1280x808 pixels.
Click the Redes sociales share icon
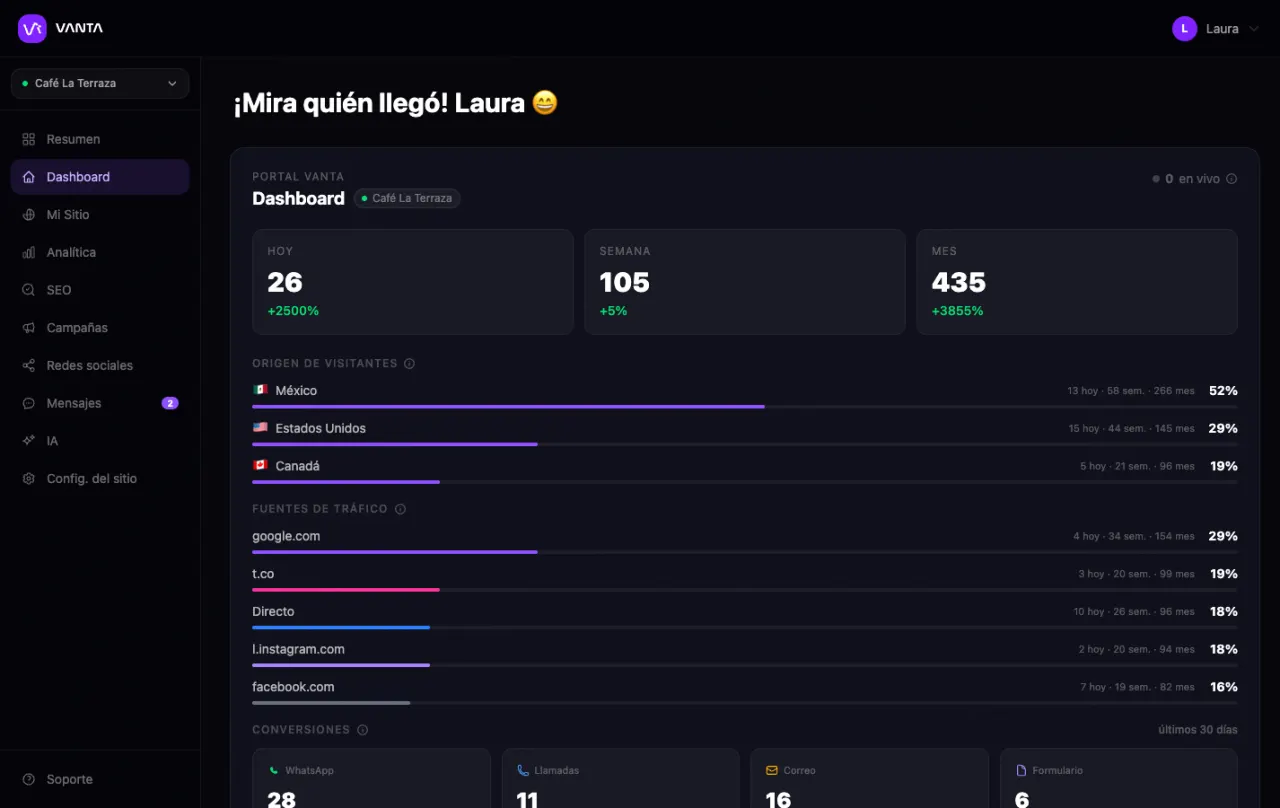(29, 366)
